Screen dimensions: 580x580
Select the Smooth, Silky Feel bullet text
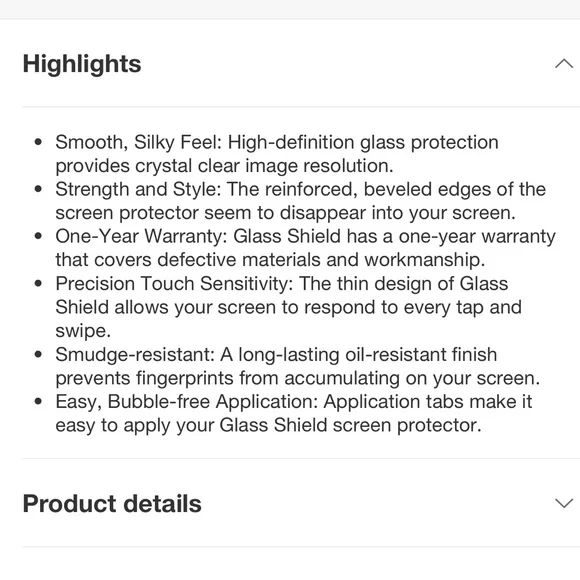(277, 154)
